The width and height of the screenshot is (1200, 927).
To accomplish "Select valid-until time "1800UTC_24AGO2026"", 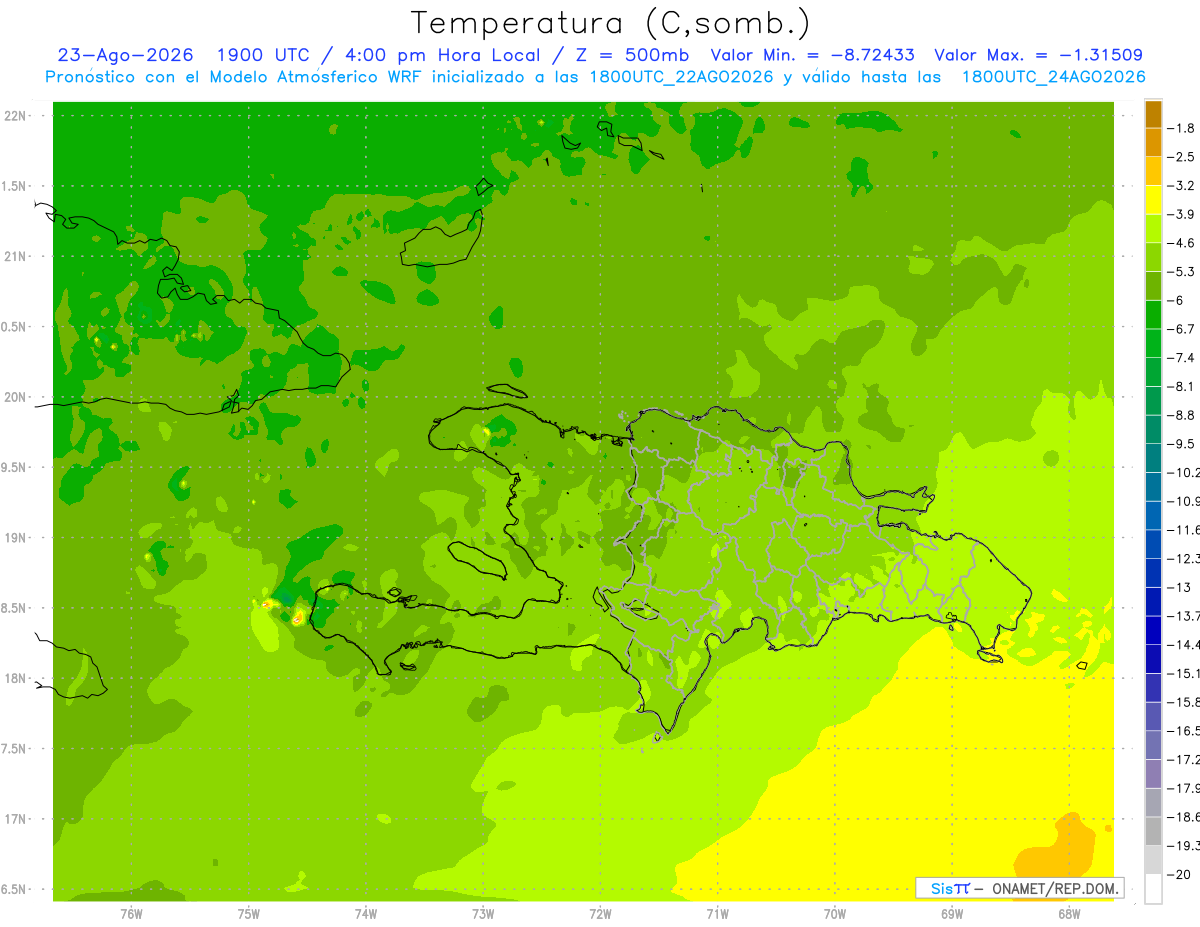I will (x=1053, y=77).
